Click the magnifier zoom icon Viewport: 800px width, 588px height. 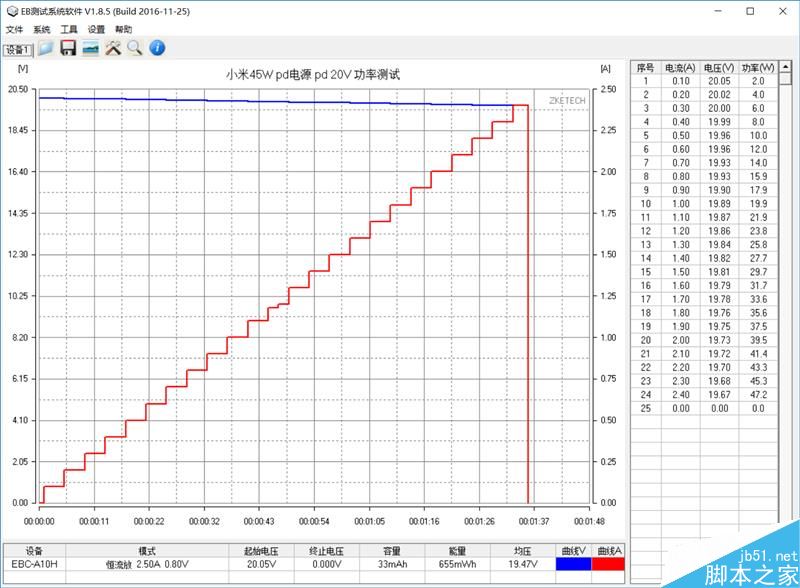coord(135,48)
